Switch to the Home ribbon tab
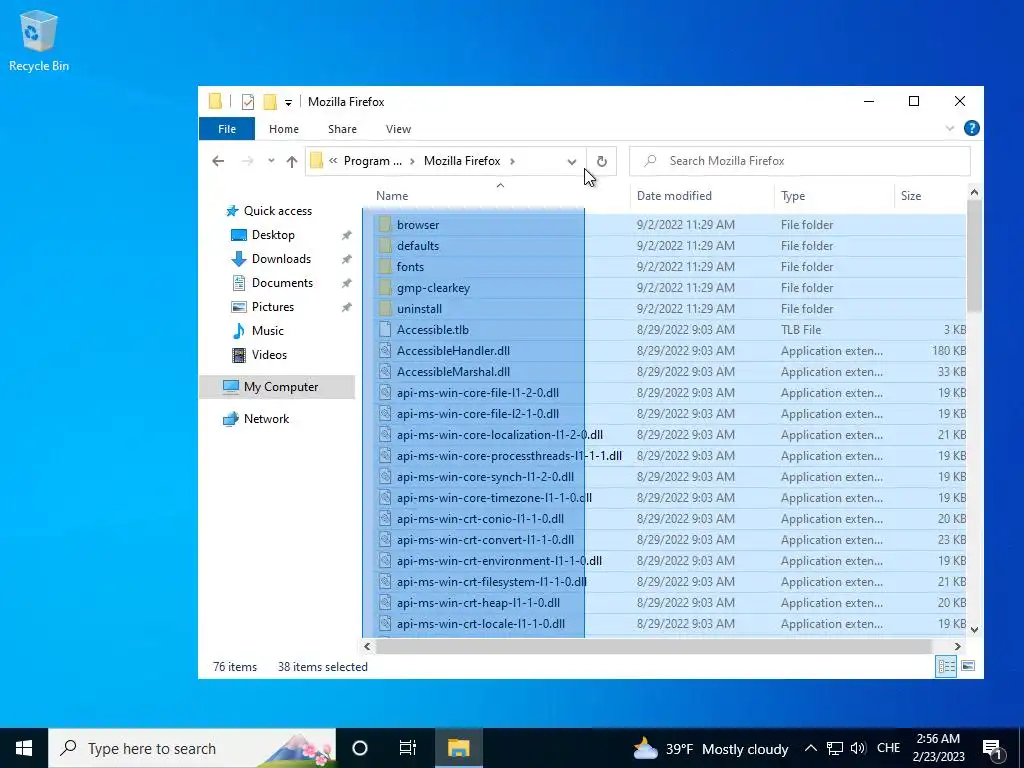This screenshot has height=768, width=1024. pyautogui.click(x=283, y=129)
